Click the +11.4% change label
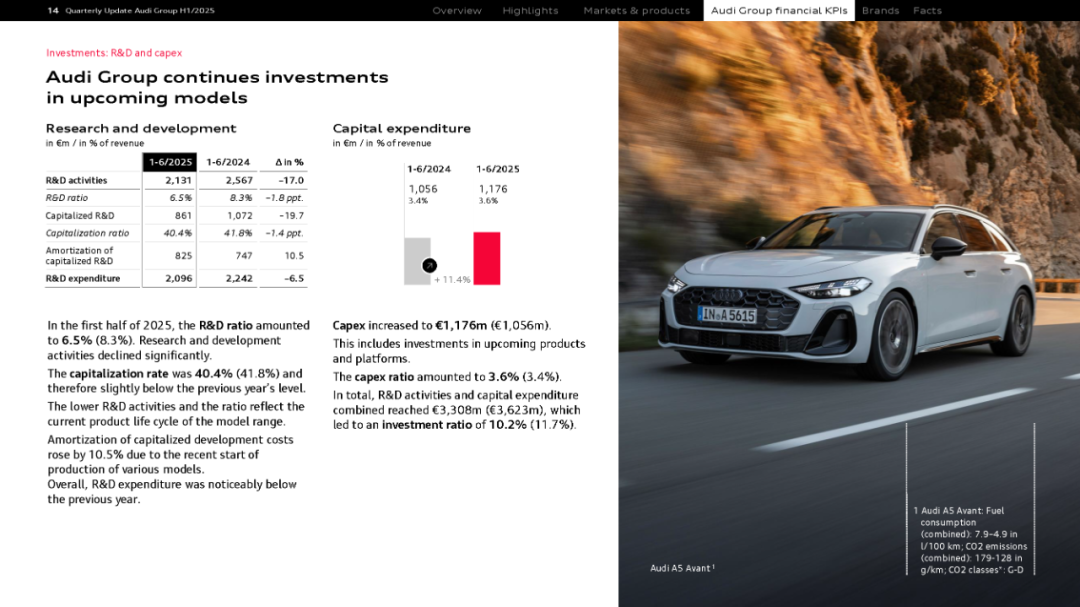 click(452, 280)
